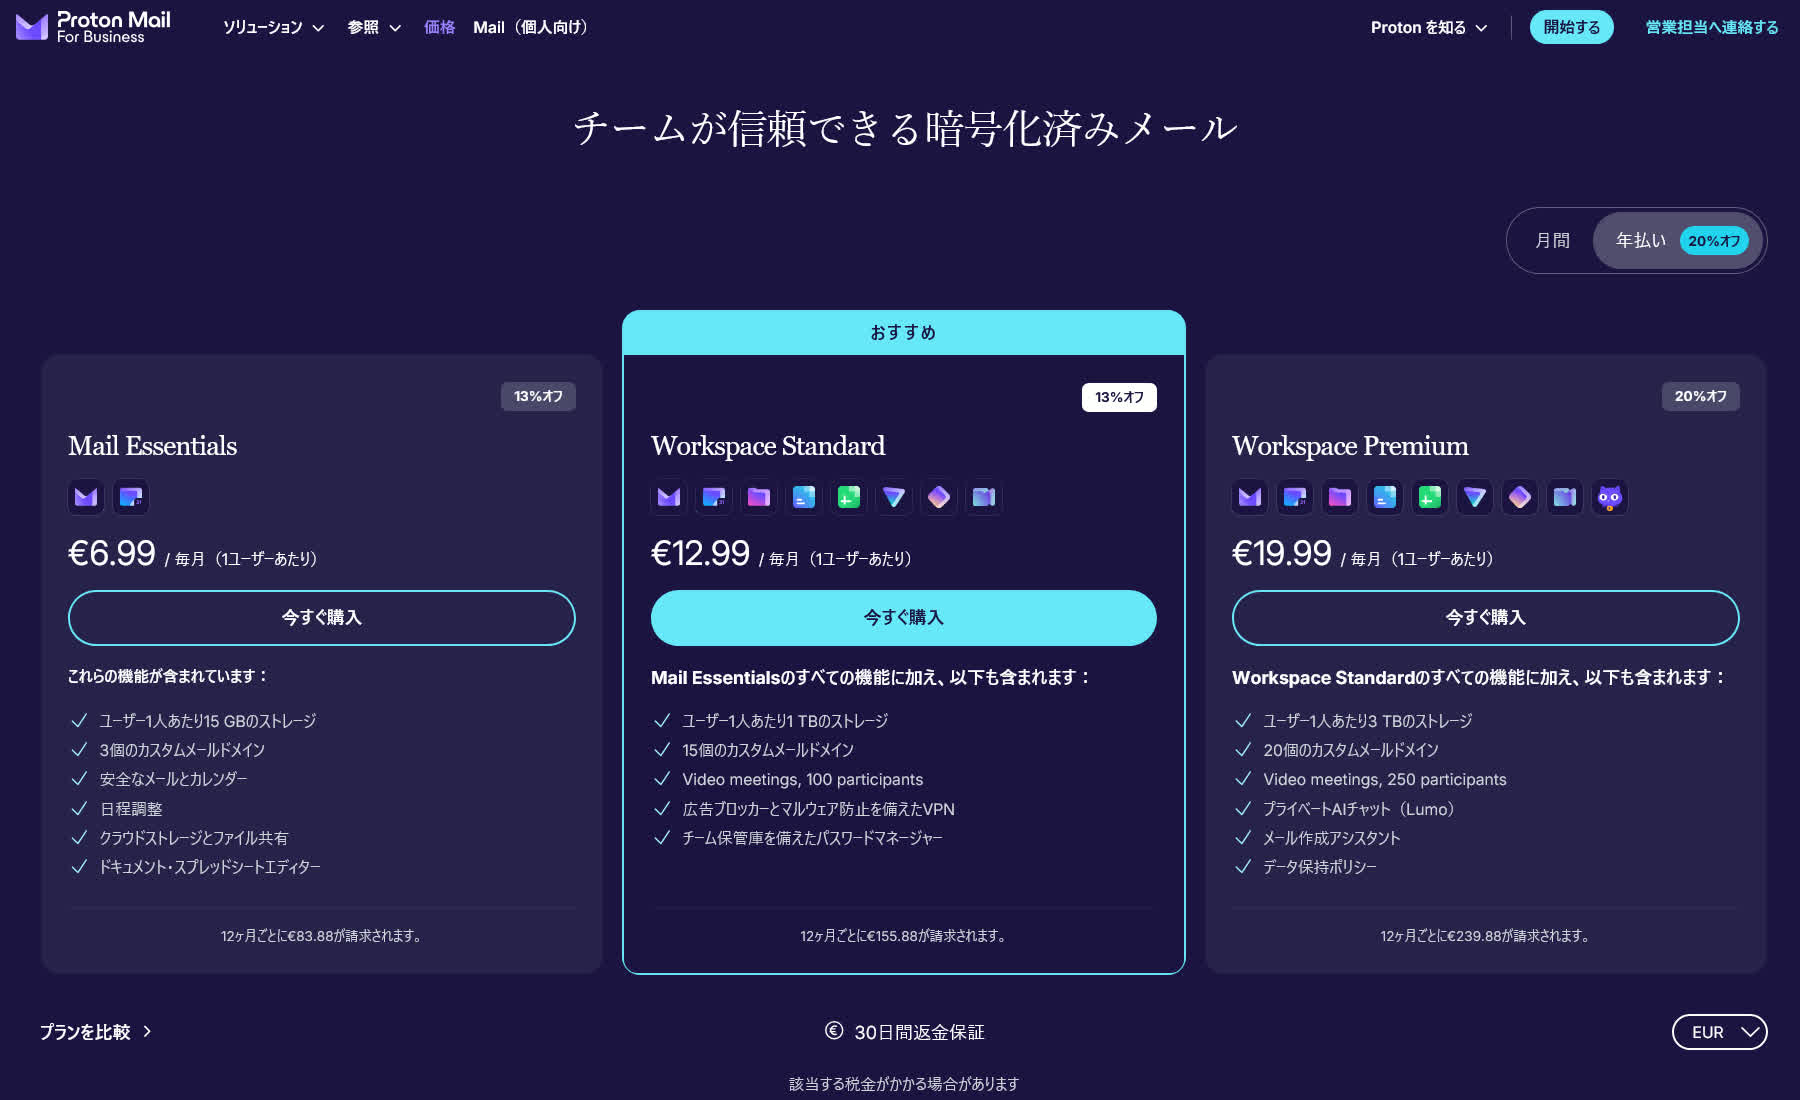
Task: Click the video meeting icon in Workspace Standard
Action: pos(984,497)
